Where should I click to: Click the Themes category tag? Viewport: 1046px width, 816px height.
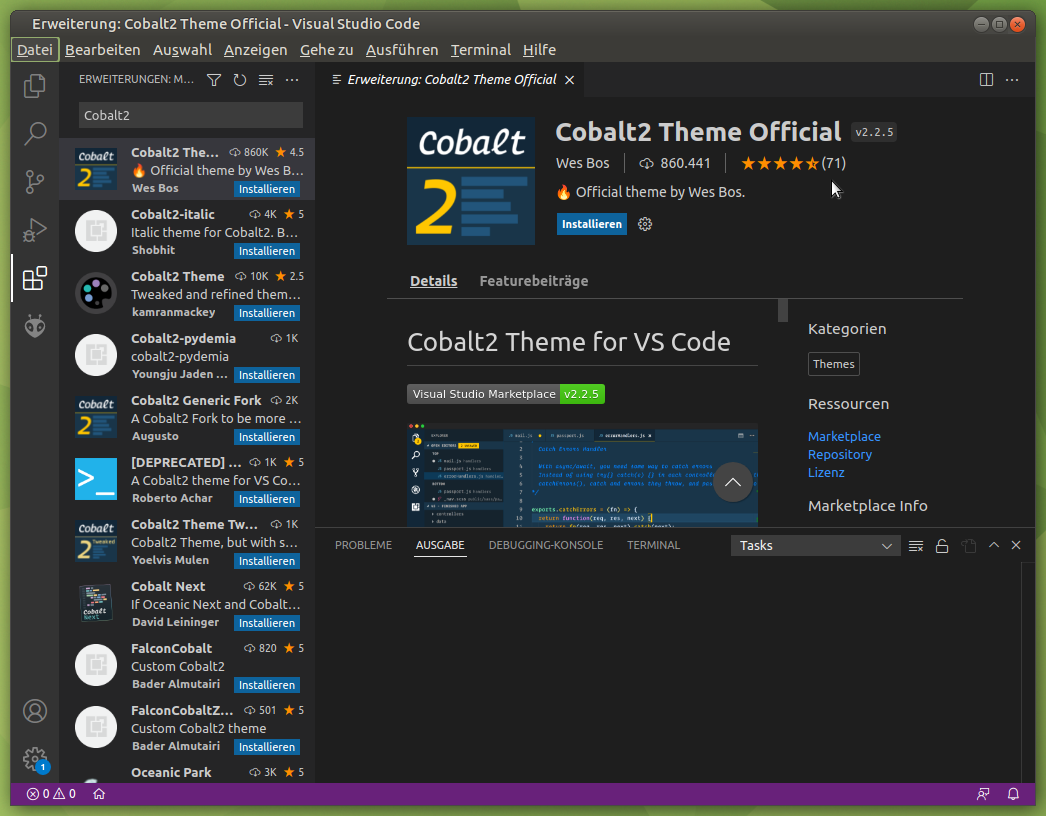[x=834, y=364]
